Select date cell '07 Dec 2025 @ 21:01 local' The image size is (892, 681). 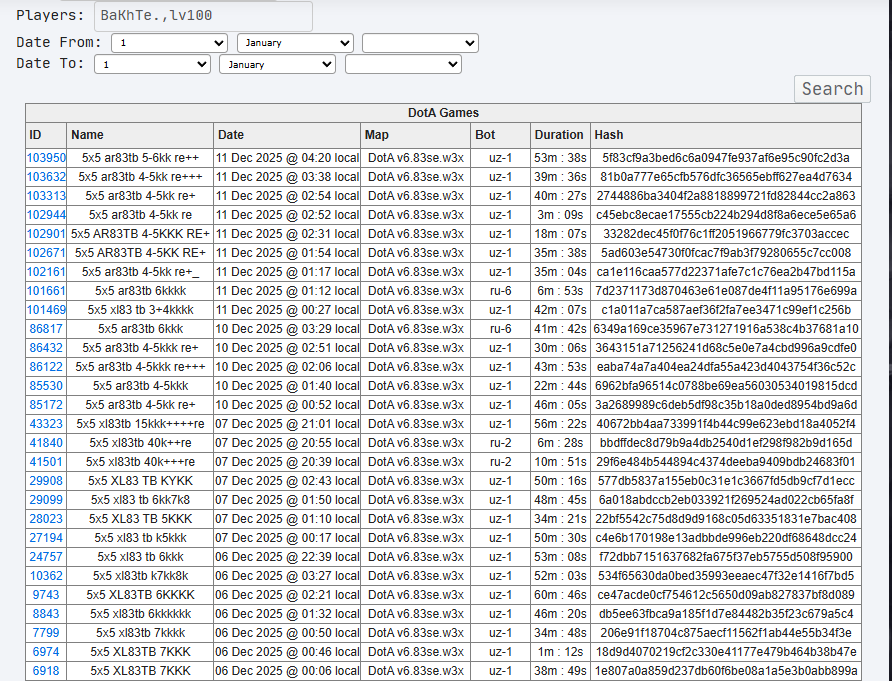tap(287, 424)
